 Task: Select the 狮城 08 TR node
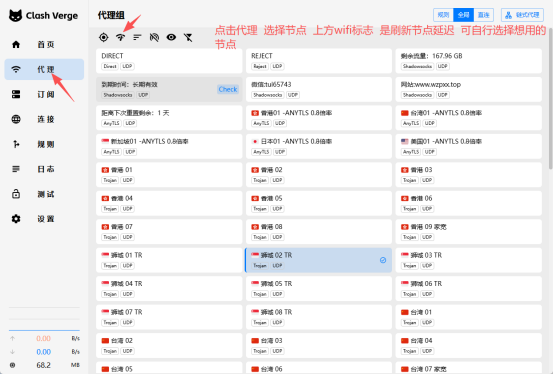[319, 317]
